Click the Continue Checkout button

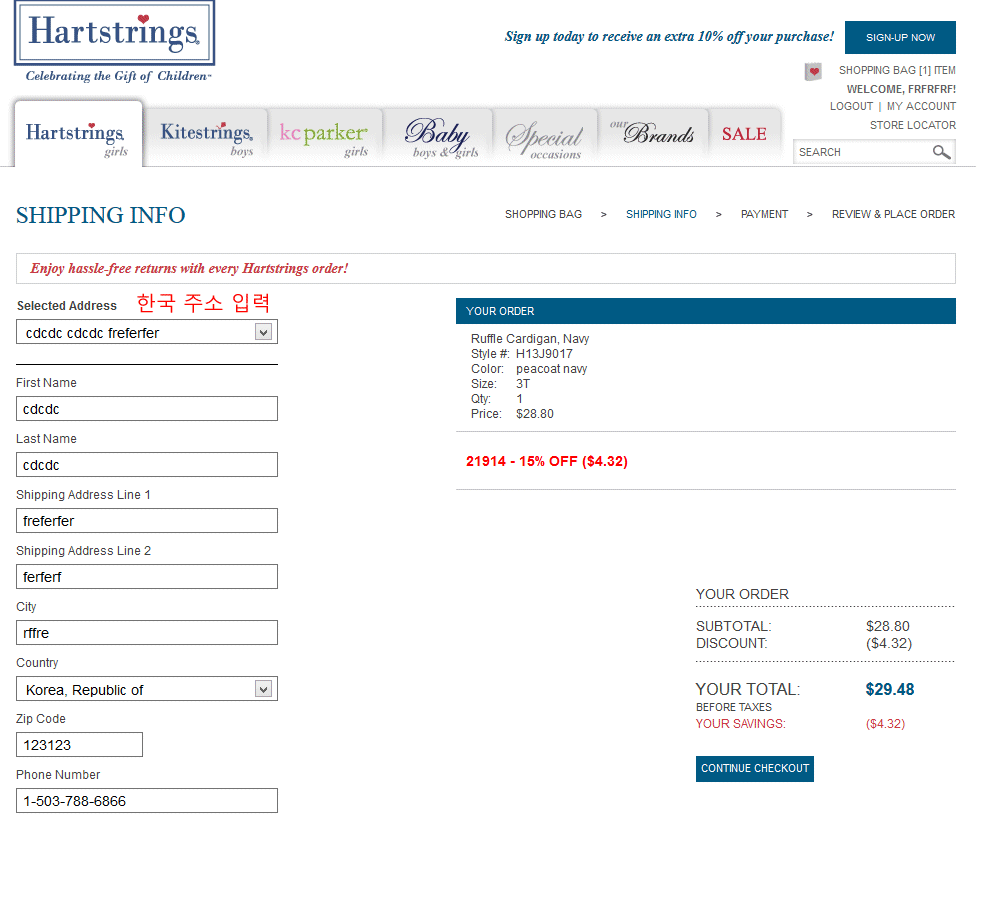coord(754,768)
